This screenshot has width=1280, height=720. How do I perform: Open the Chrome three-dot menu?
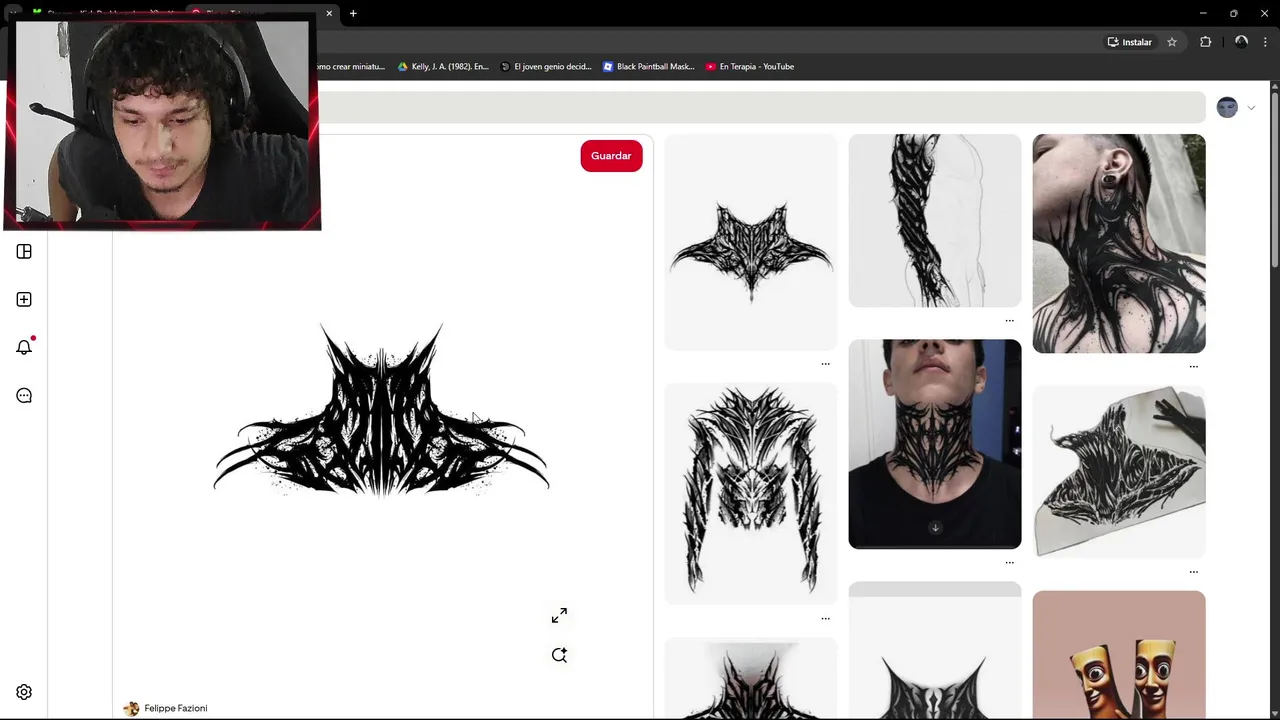[x=1265, y=42]
